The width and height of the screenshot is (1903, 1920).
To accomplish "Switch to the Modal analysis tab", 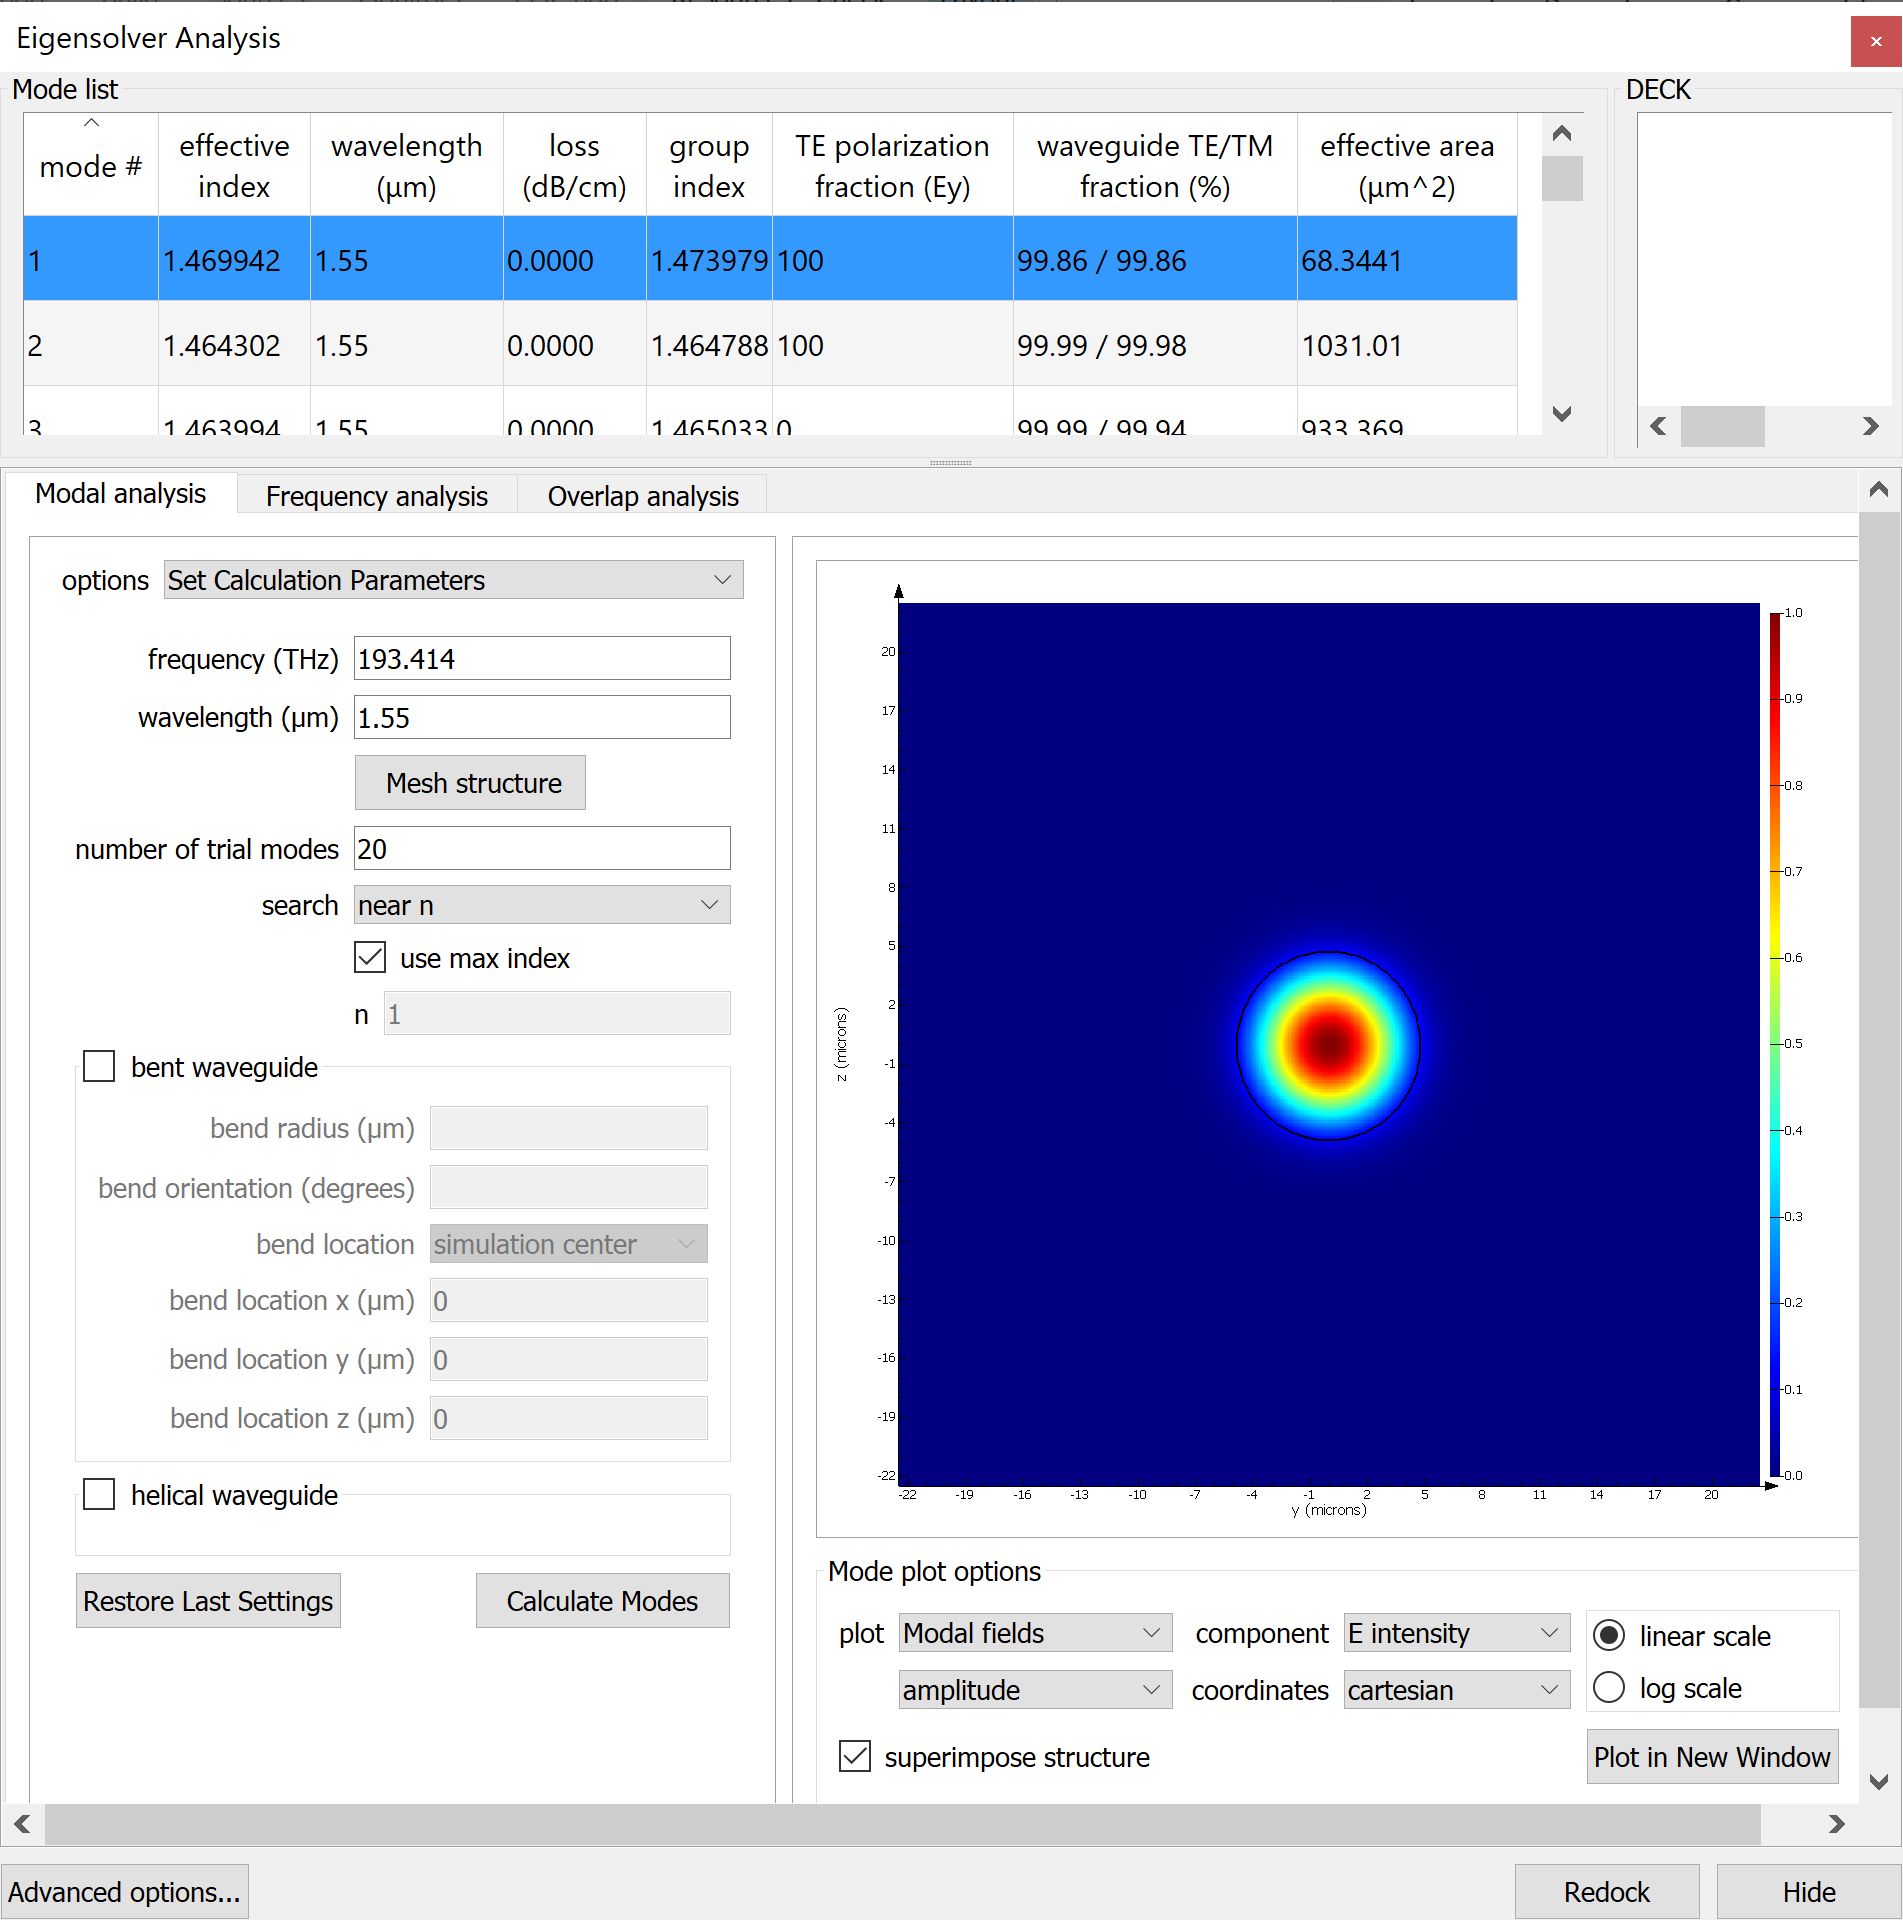I will (121, 494).
